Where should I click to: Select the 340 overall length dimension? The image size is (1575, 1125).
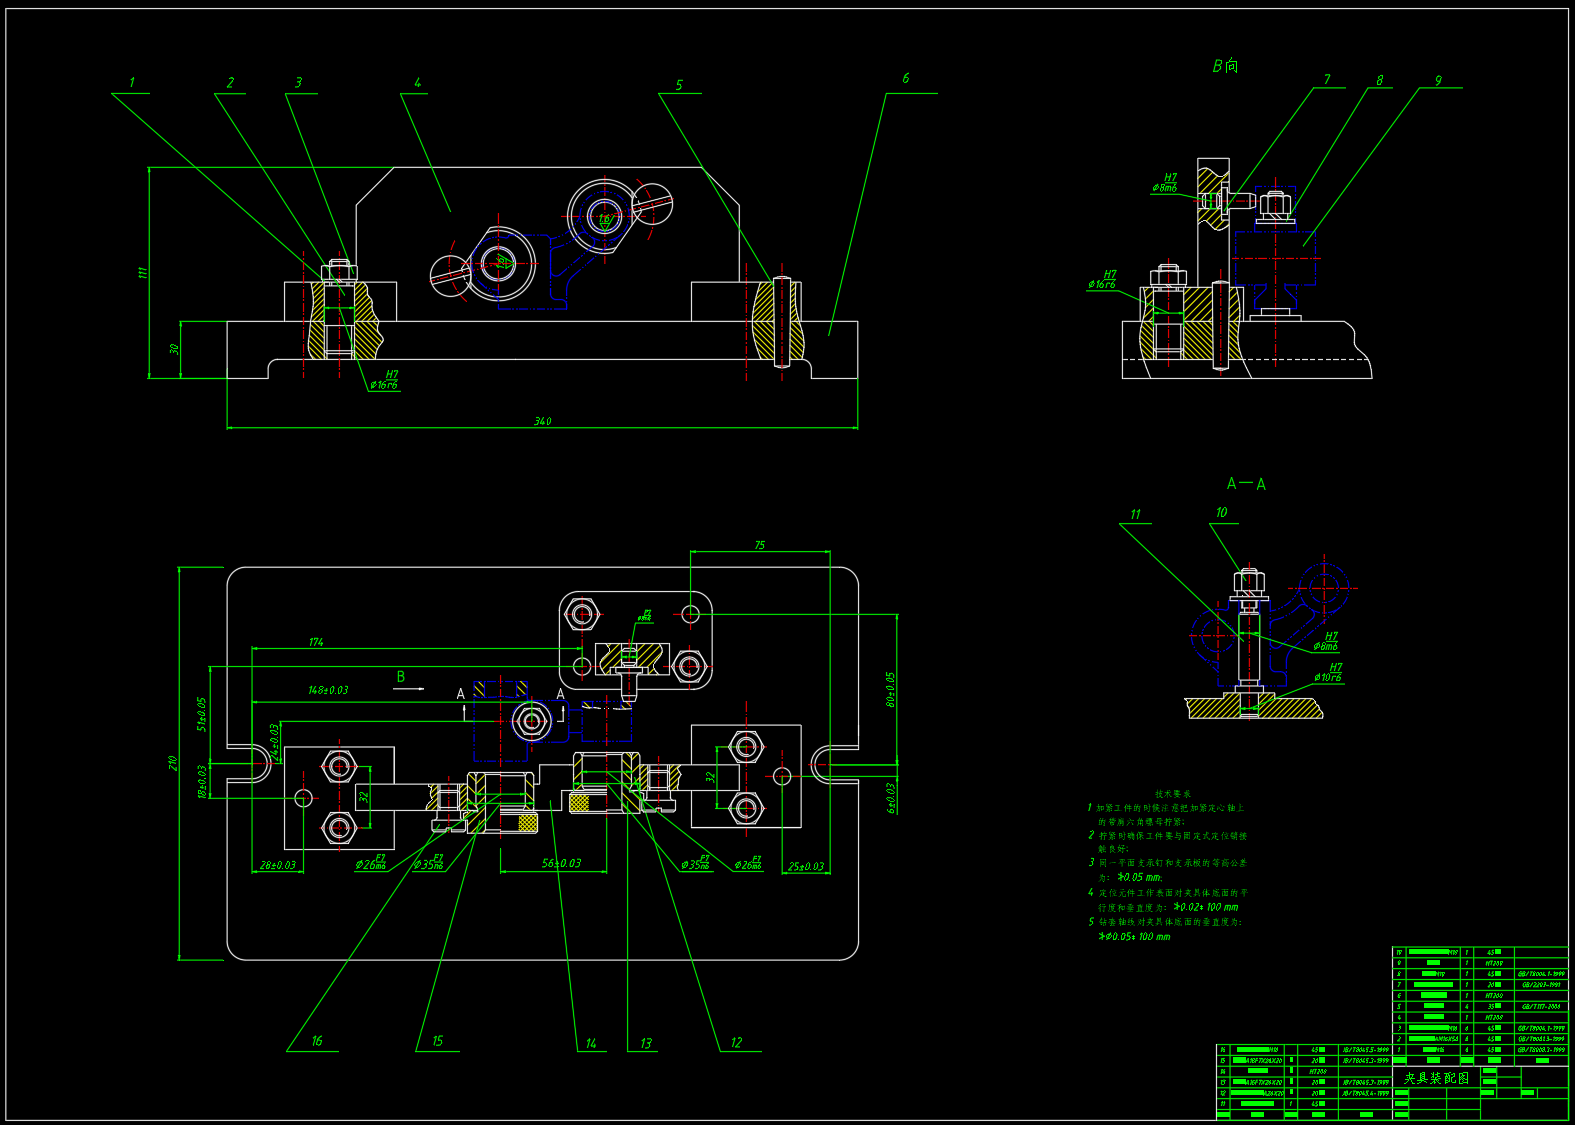pyautogui.click(x=542, y=421)
